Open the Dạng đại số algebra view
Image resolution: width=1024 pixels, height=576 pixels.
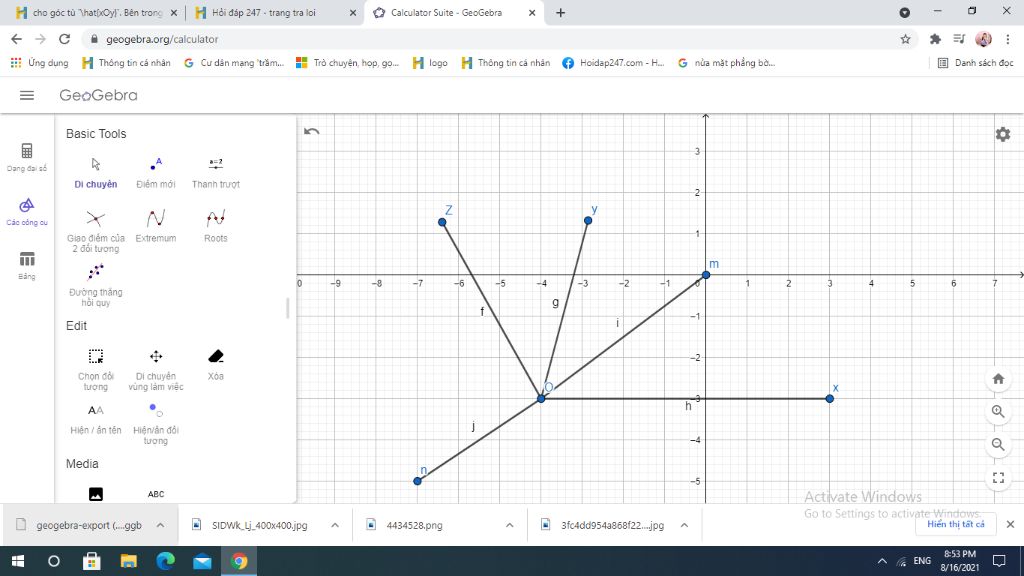tap(27, 157)
